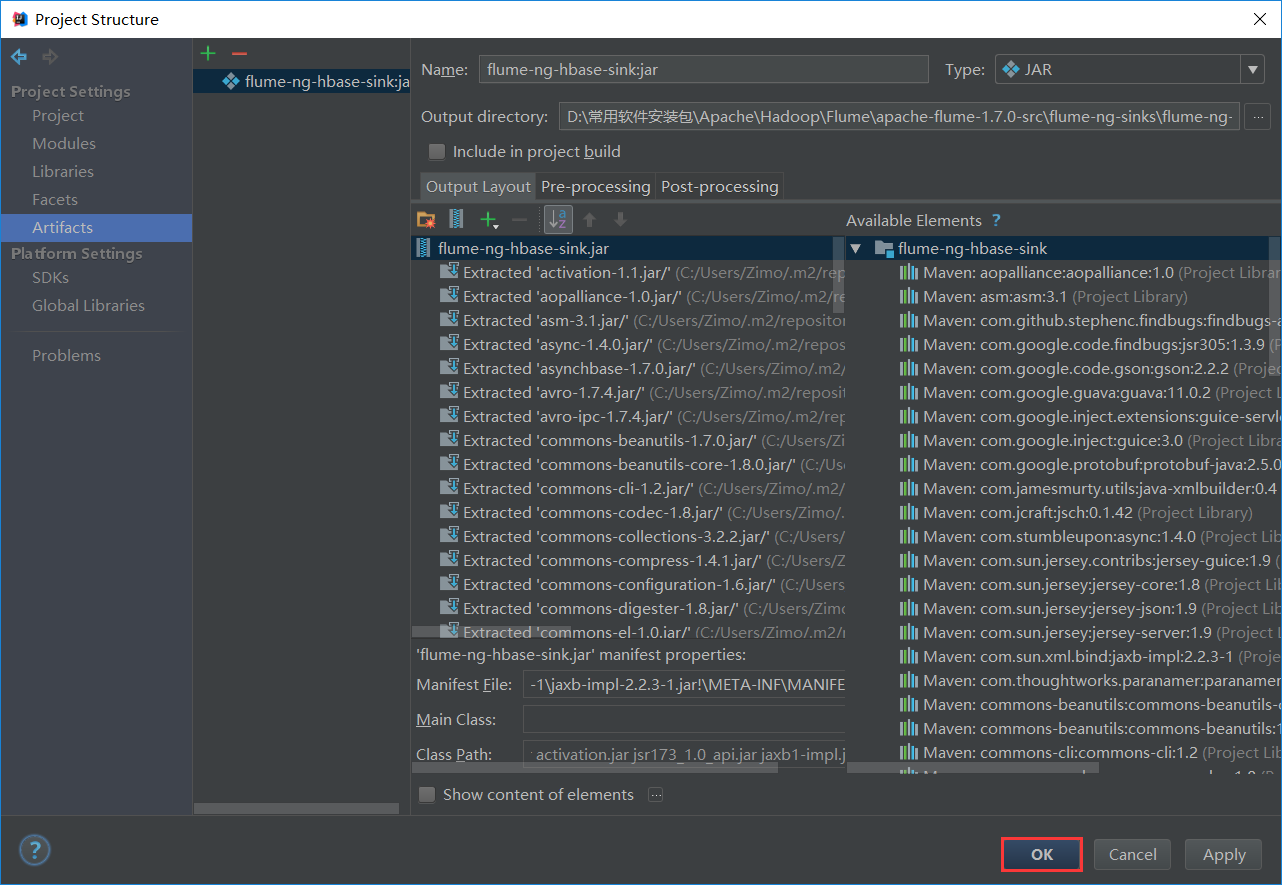Select Extracted 'commons-codec-1.8.jar/' row

tap(630, 512)
